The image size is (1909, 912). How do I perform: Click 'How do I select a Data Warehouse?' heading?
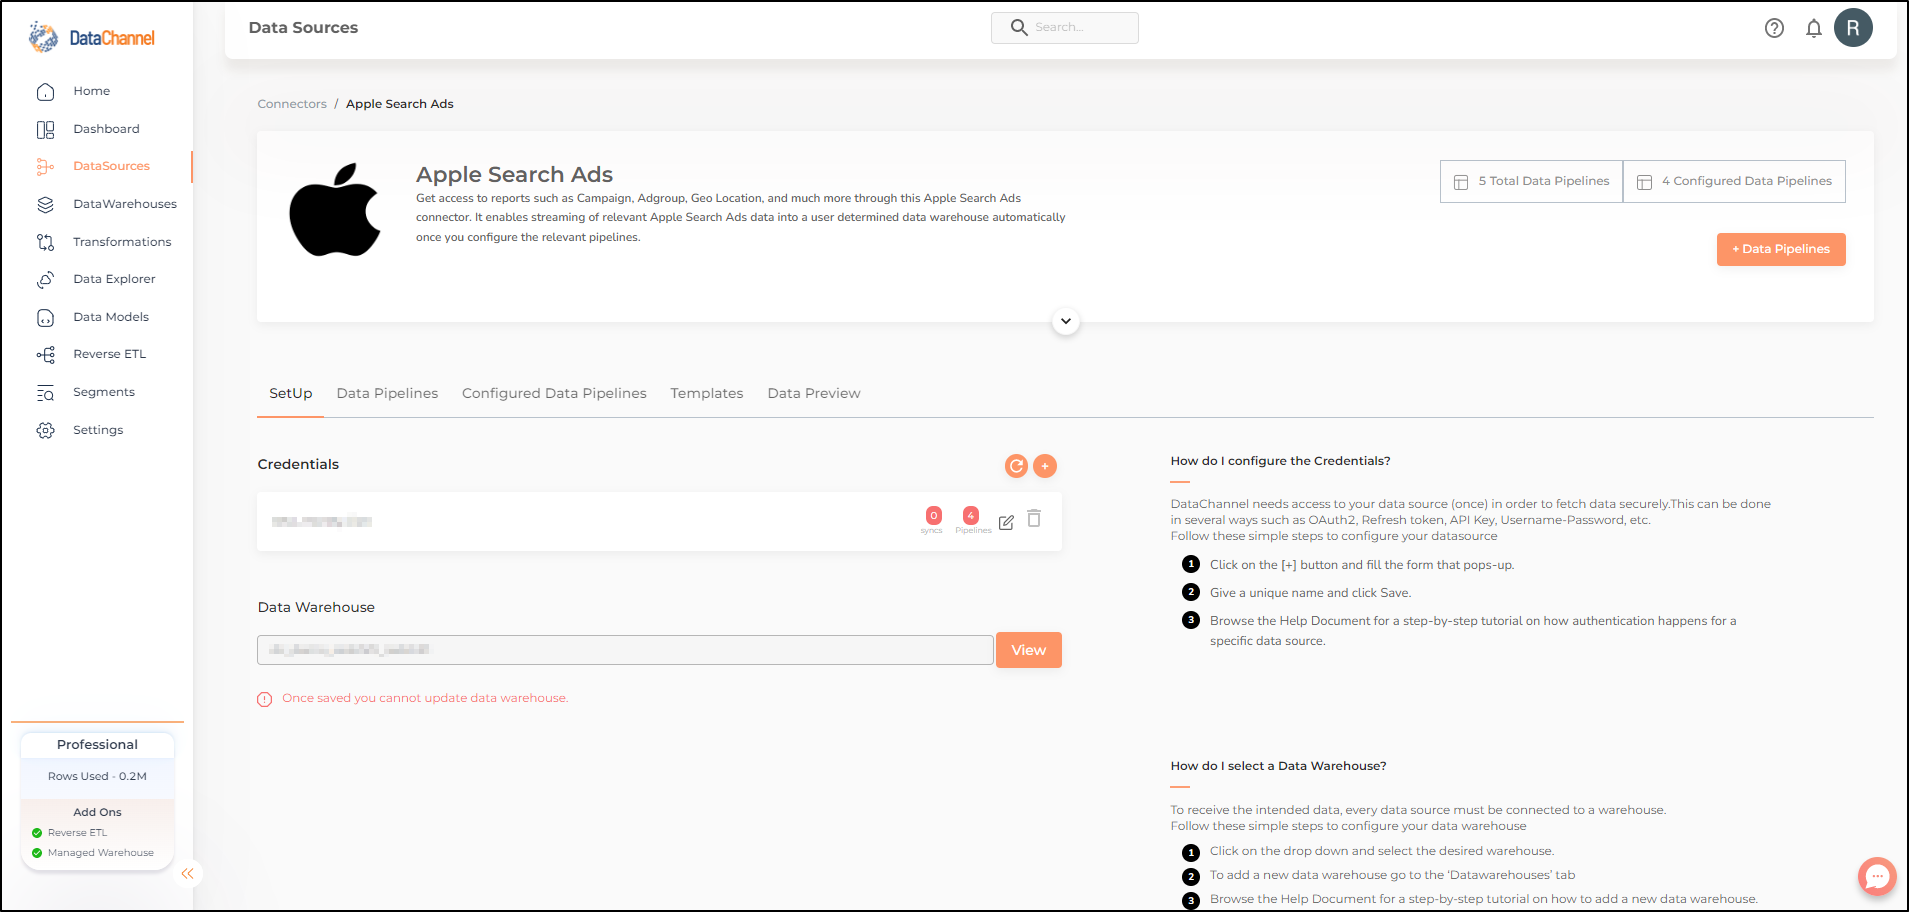pos(1278,767)
